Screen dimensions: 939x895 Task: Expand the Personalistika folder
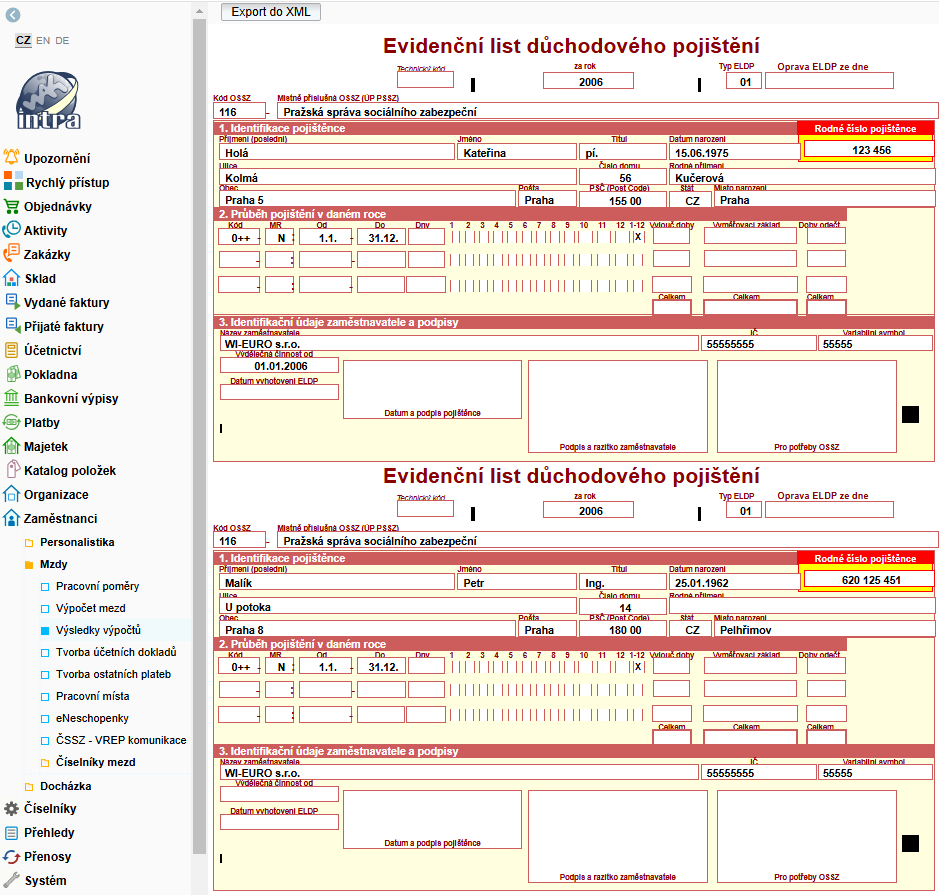click(x=29, y=542)
